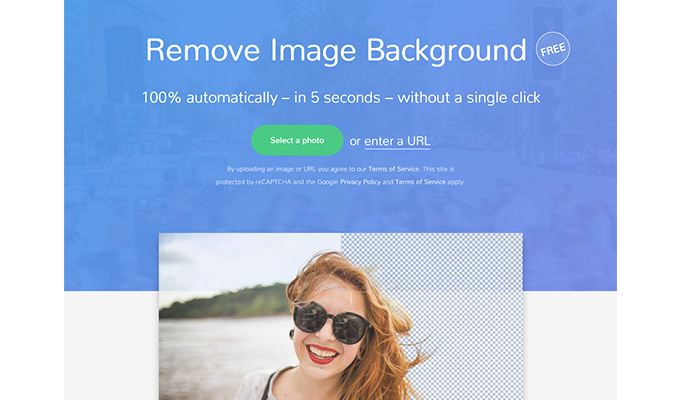
Task: Click the circular FREE badge
Action: click(553, 49)
